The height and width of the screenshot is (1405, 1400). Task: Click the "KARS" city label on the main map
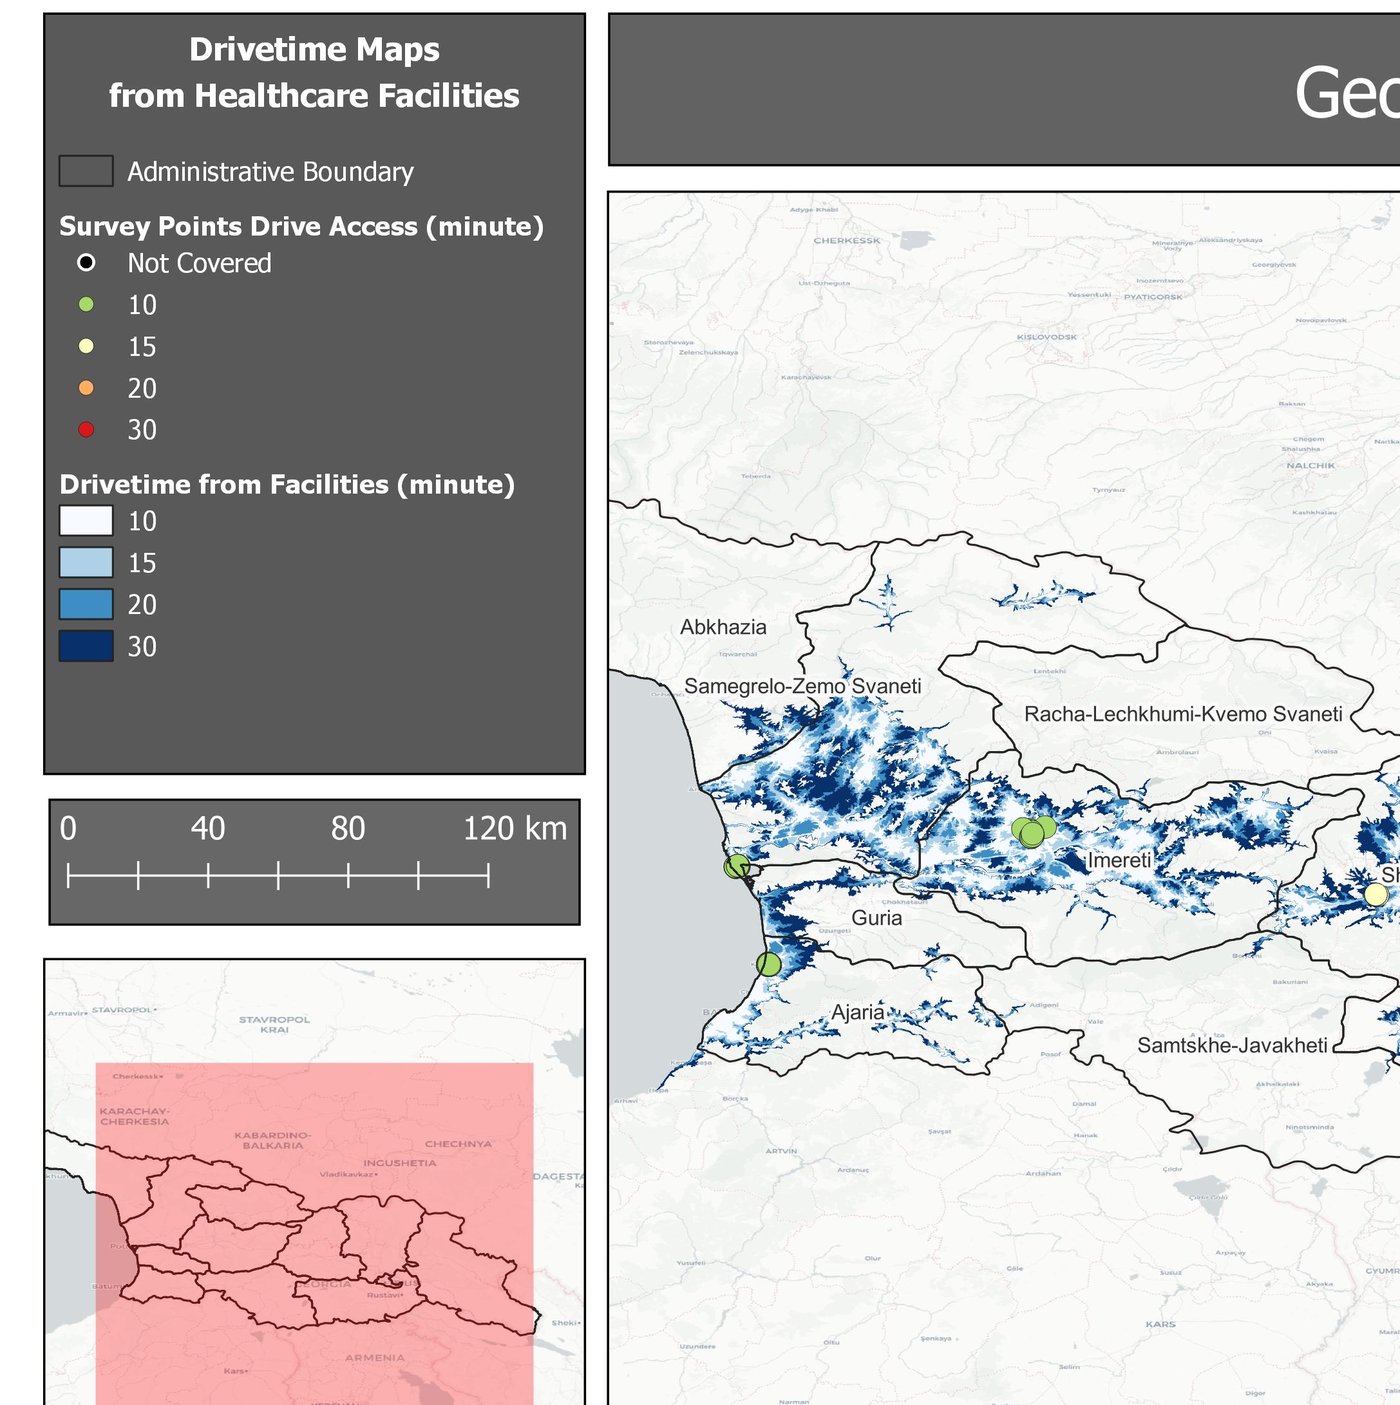(x=1161, y=1325)
